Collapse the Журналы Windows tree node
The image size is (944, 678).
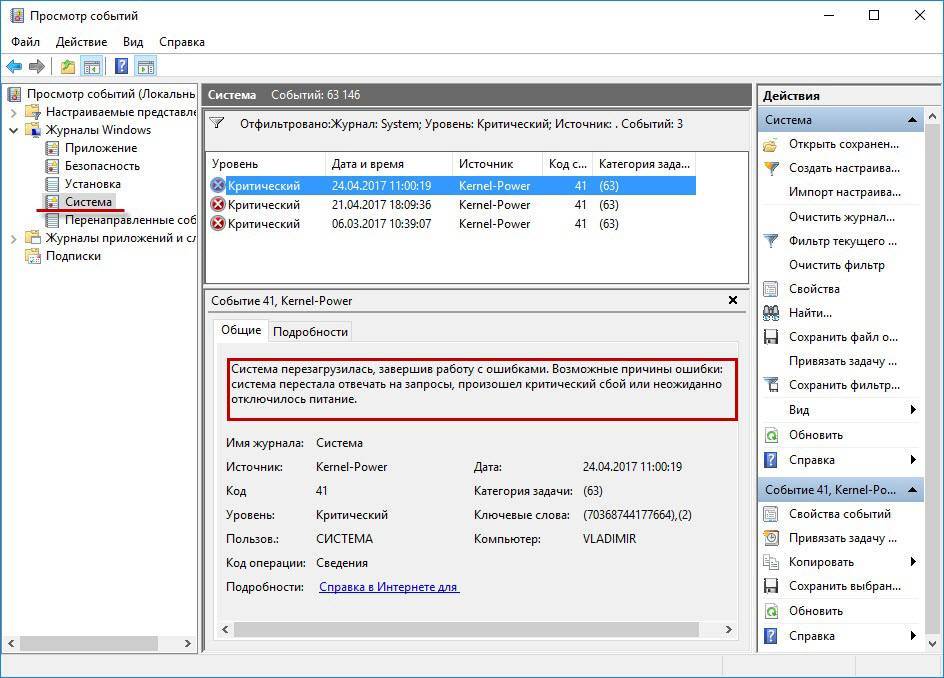pos(13,130)
